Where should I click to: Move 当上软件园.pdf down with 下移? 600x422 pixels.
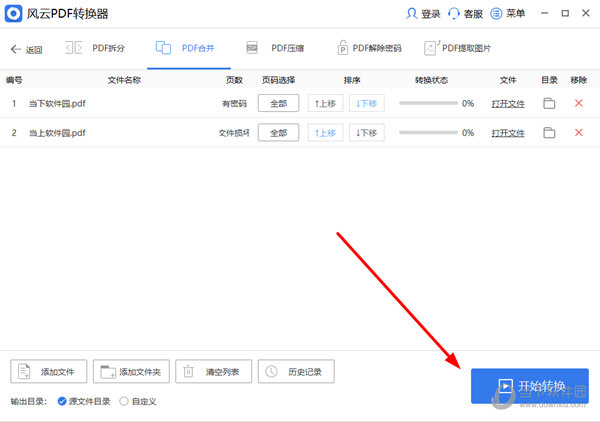[367, 133]
